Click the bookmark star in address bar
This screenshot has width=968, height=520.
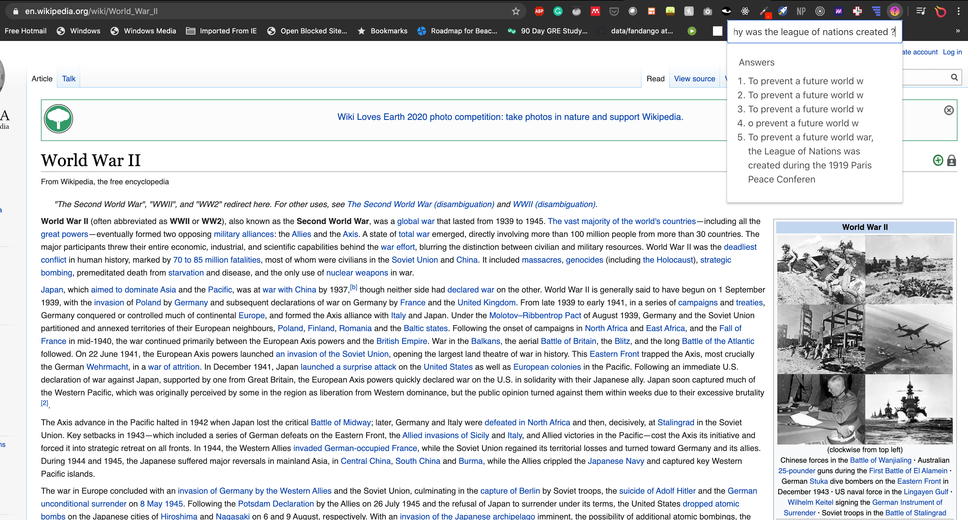coord(515,11)
